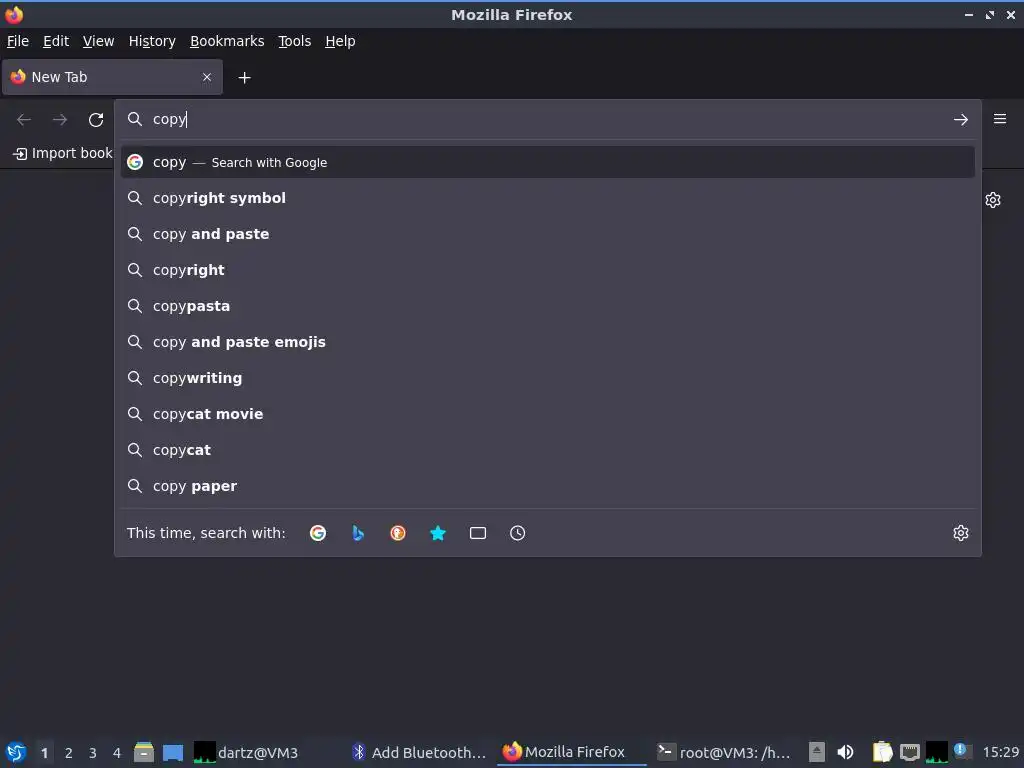Screen dimensions: 1024x768
Task: Open the View menu
Action: coord(99,41)
